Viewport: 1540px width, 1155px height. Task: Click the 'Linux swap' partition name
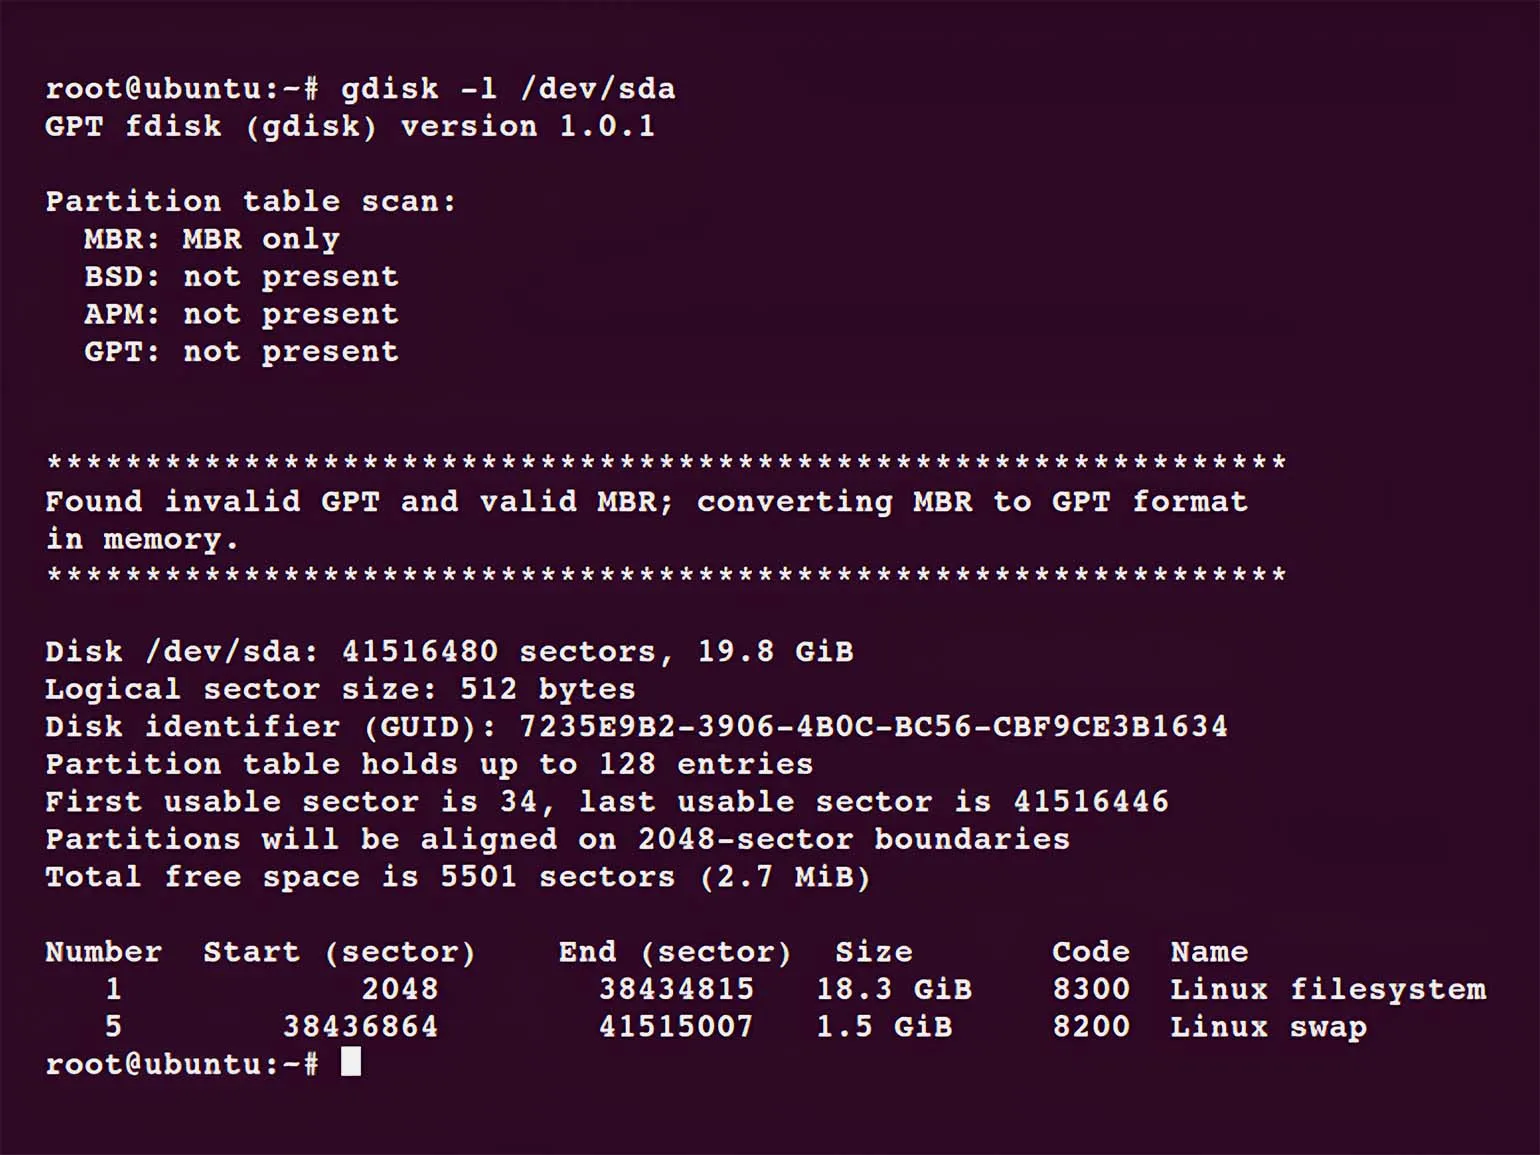(1268, 1027)
